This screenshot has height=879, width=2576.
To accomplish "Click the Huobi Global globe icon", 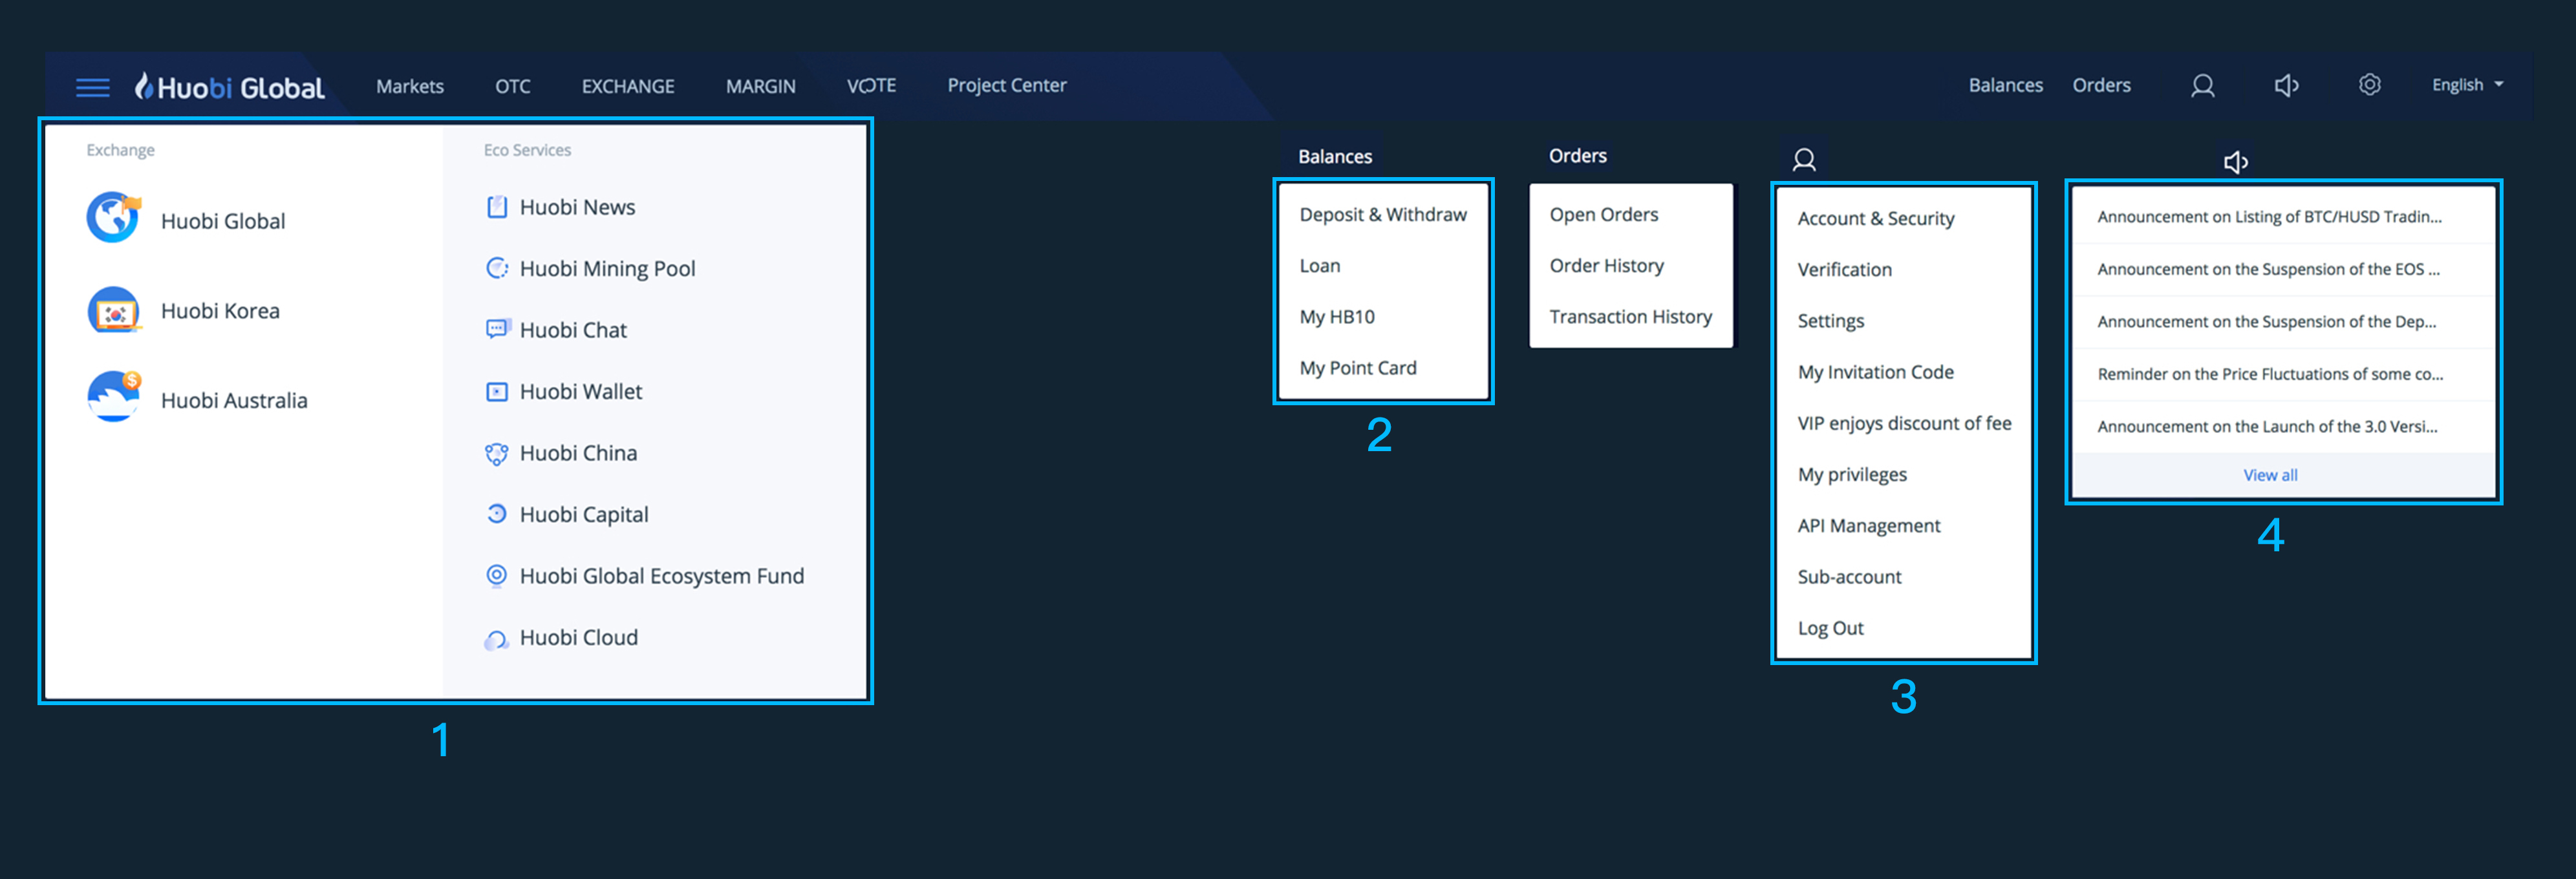I will tap(113, 217).
